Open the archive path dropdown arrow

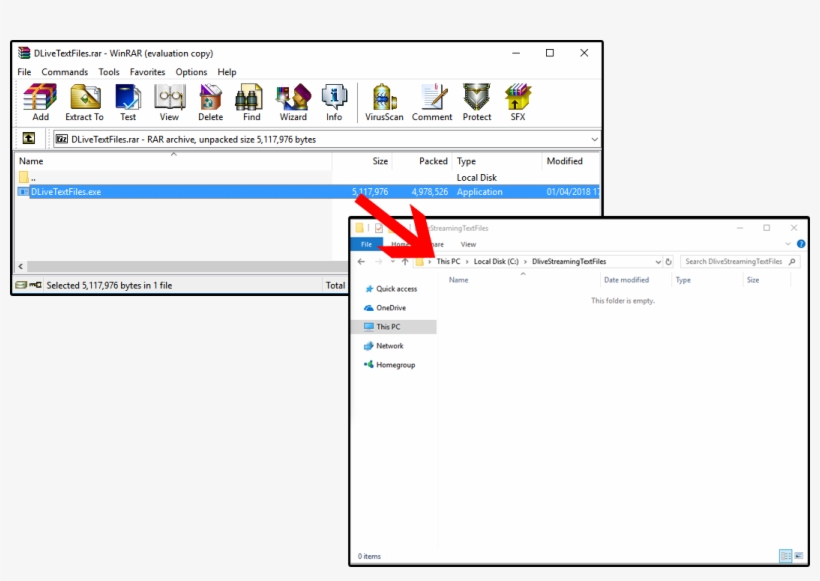(594, 138)
